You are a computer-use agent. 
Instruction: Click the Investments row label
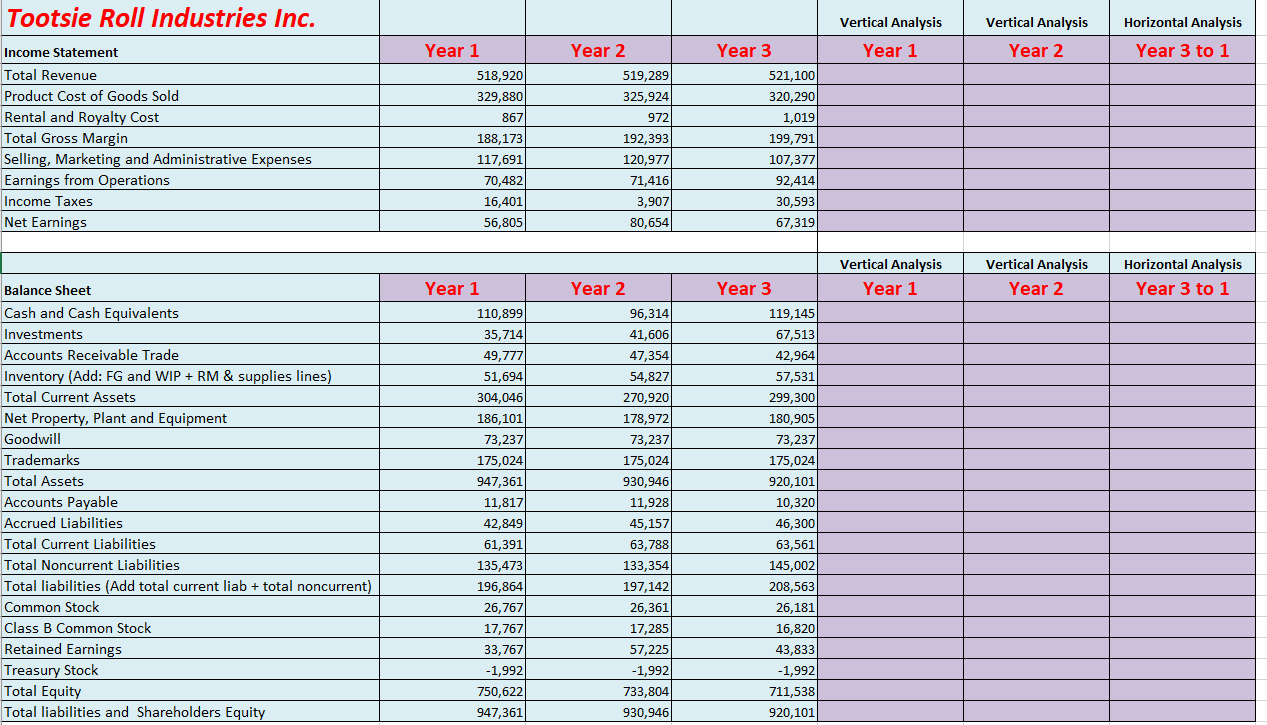190,334
